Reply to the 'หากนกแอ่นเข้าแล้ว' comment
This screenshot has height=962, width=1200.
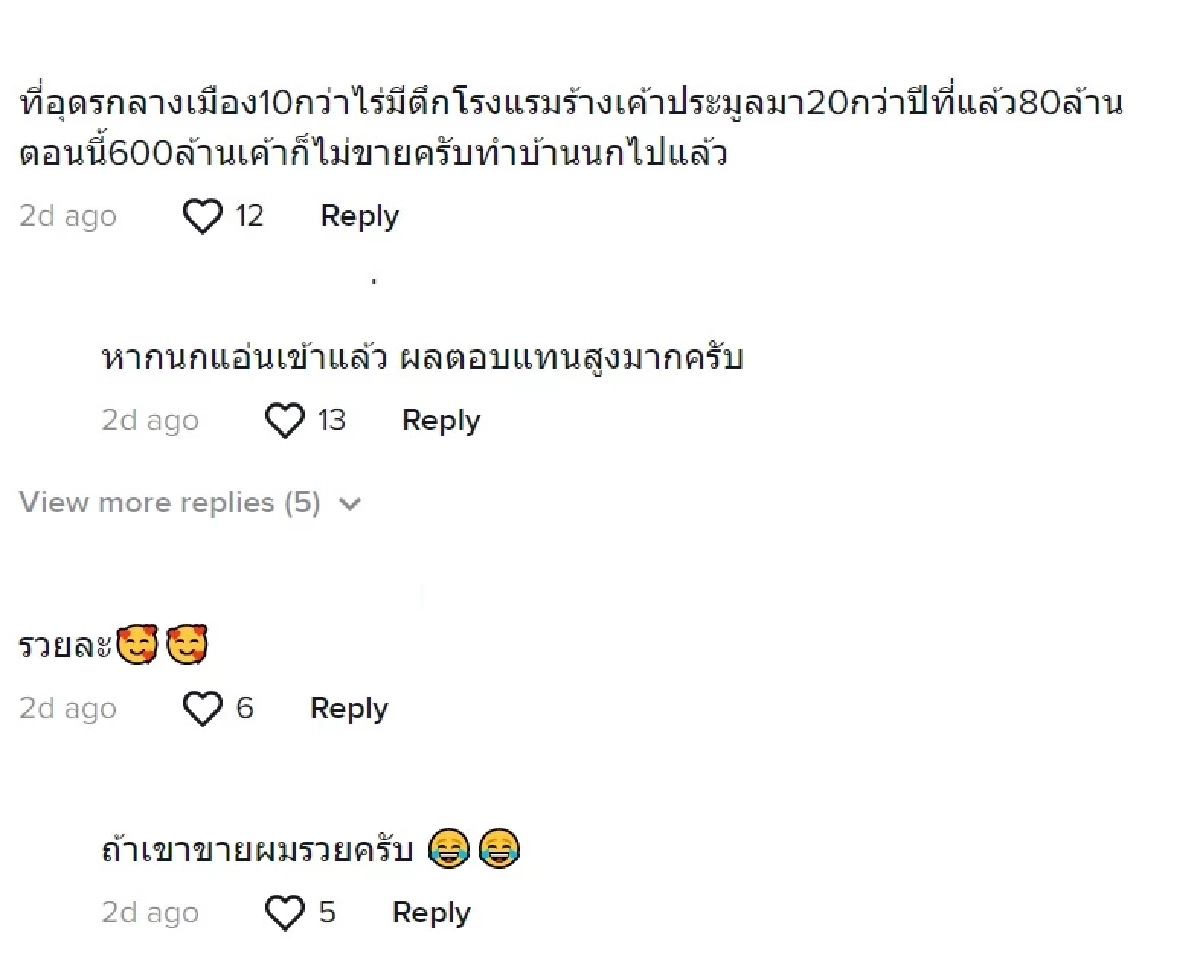point(440,421)
